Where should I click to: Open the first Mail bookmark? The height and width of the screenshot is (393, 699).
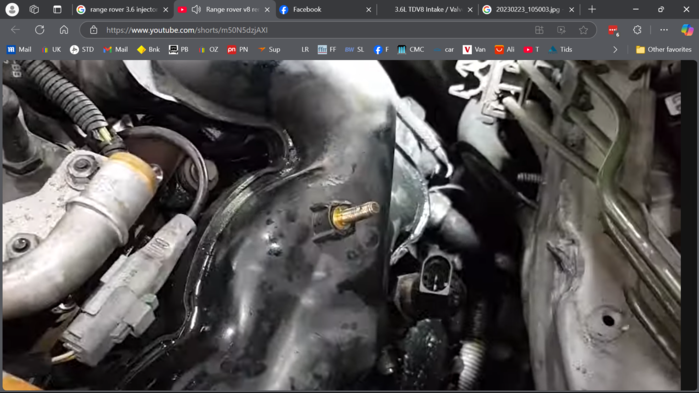[x=19, y=49]
